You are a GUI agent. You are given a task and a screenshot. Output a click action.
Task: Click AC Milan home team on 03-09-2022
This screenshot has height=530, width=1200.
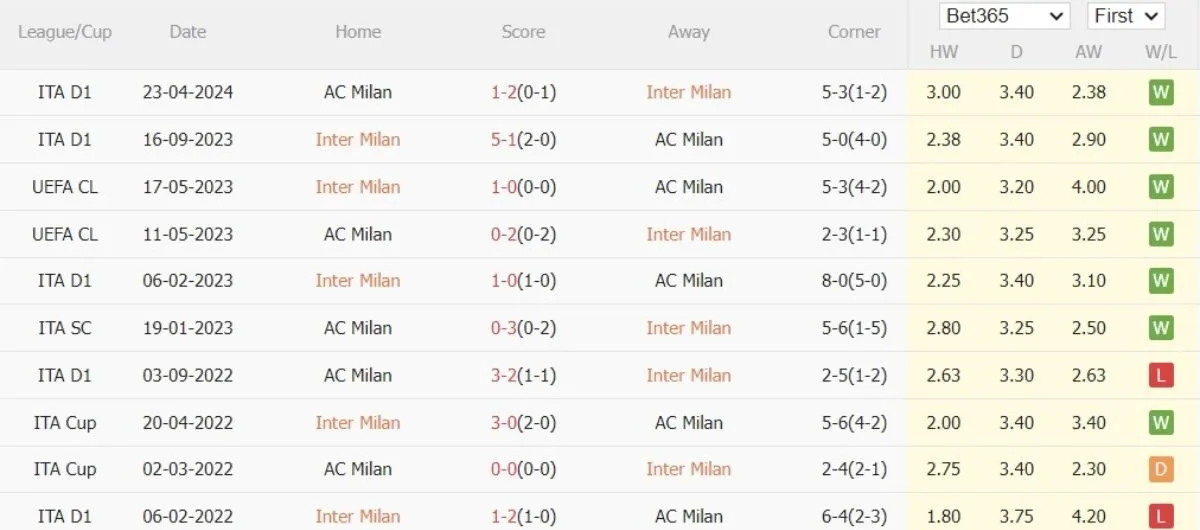pyautogui.click(x=358, y=376)
